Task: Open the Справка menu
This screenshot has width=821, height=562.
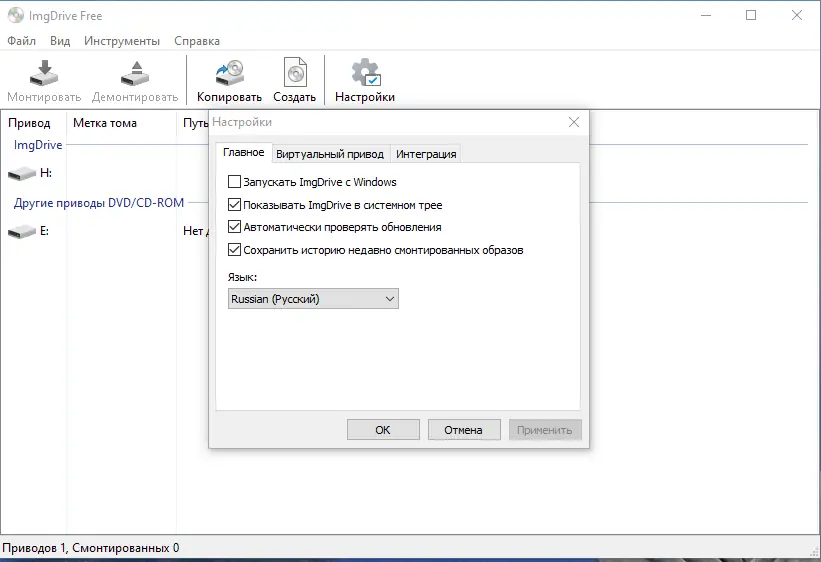Action: click(197, 41)
